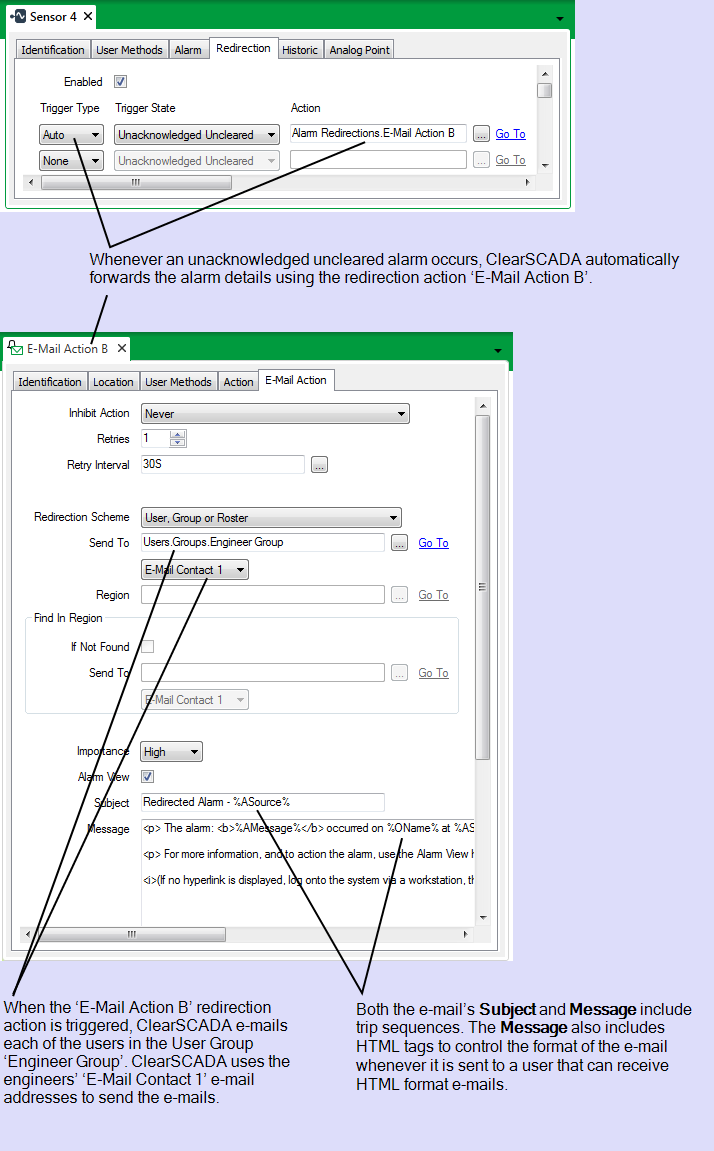Screen dimensions: 714x1151
Task: Click the E-Mail Action B horizontal scrollbar thumb
Action: (132, 934)
